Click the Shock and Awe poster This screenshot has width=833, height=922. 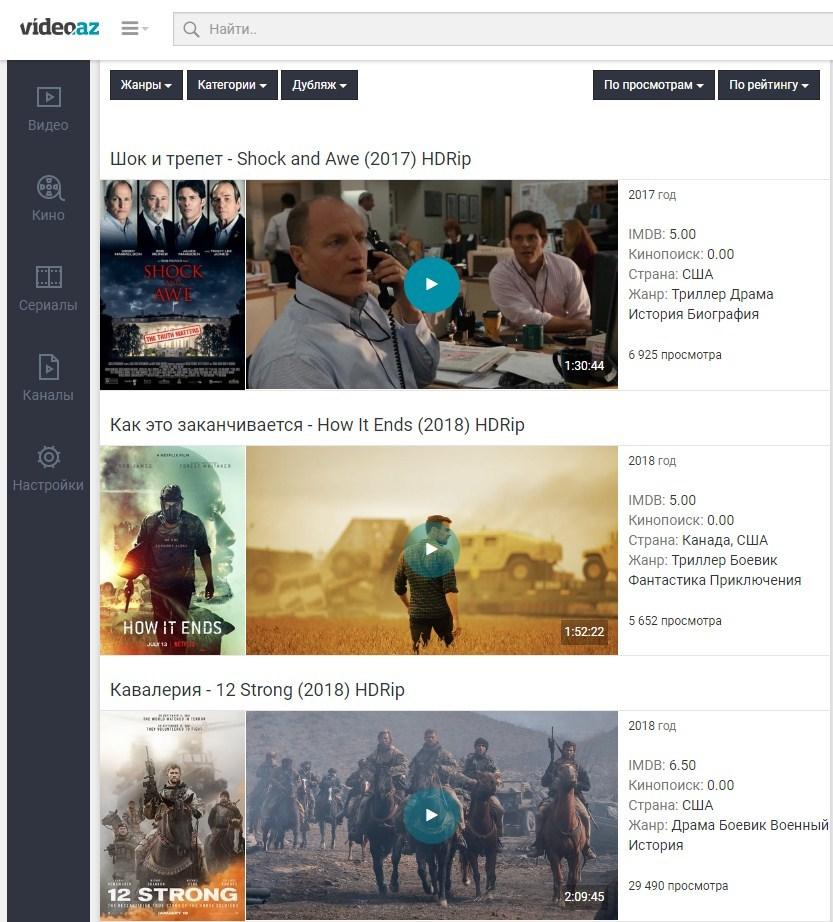pos(172,285)
